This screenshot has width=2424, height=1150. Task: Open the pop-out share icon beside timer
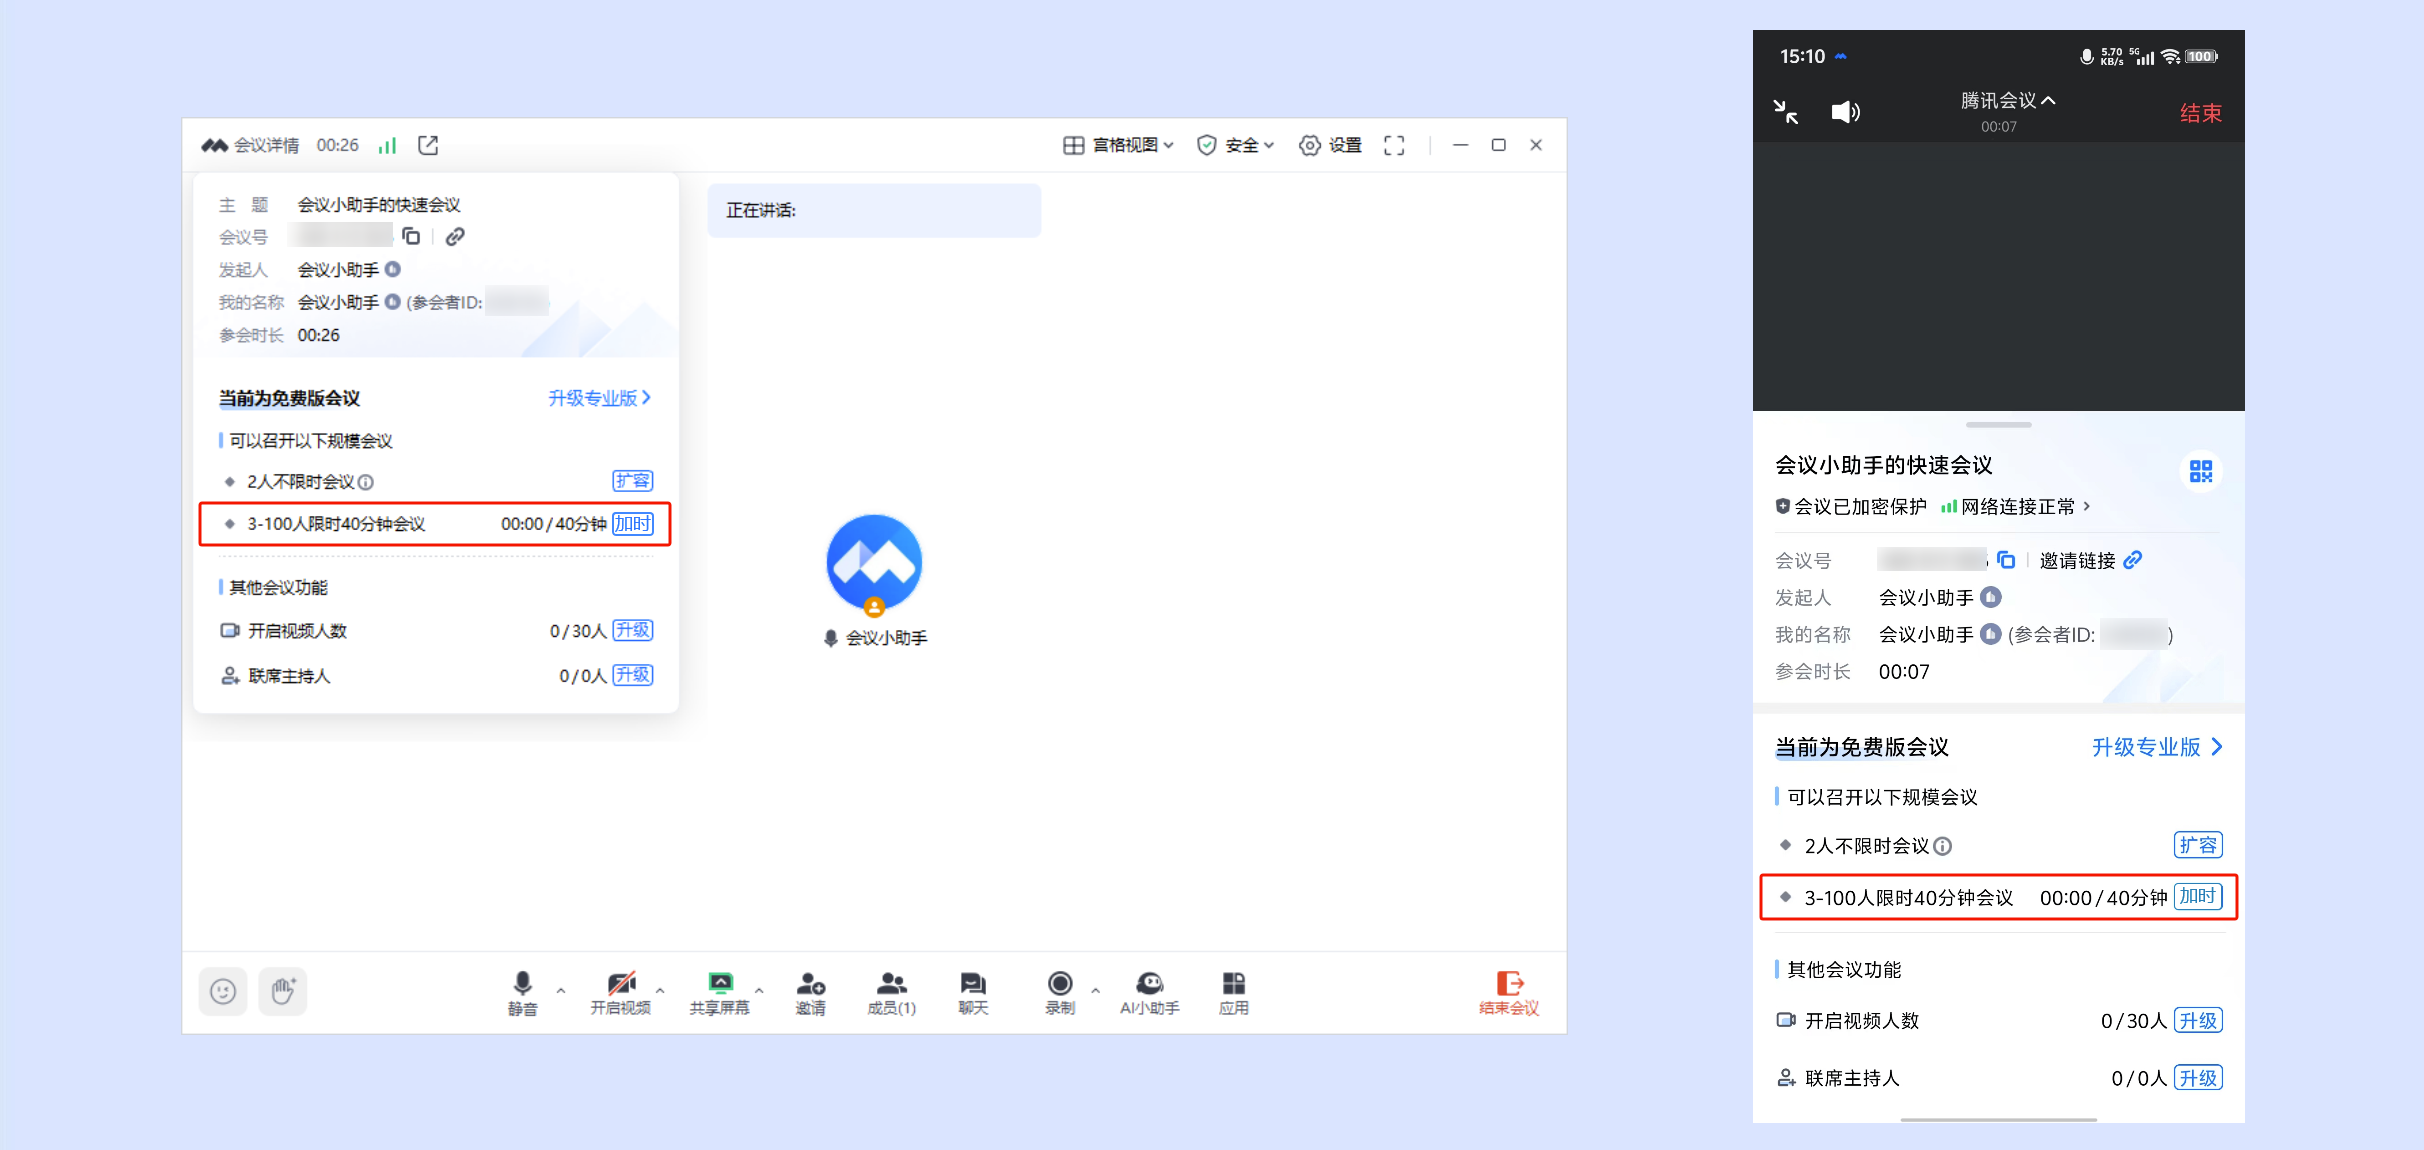[428, 145]
